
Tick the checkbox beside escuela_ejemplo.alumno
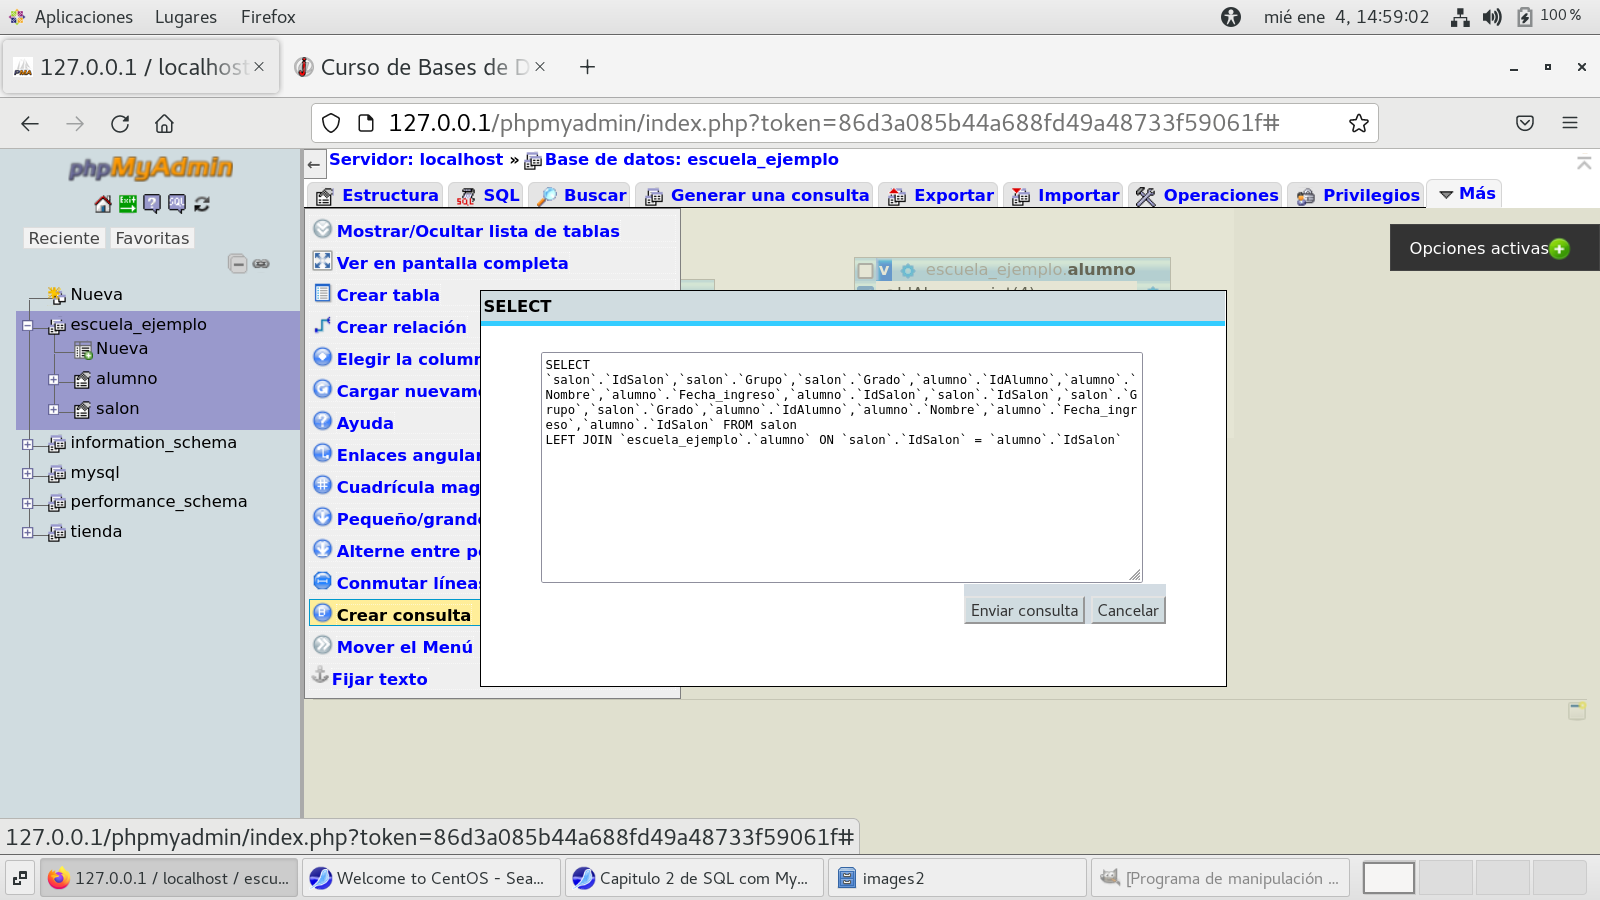click(x=866, y=270)
